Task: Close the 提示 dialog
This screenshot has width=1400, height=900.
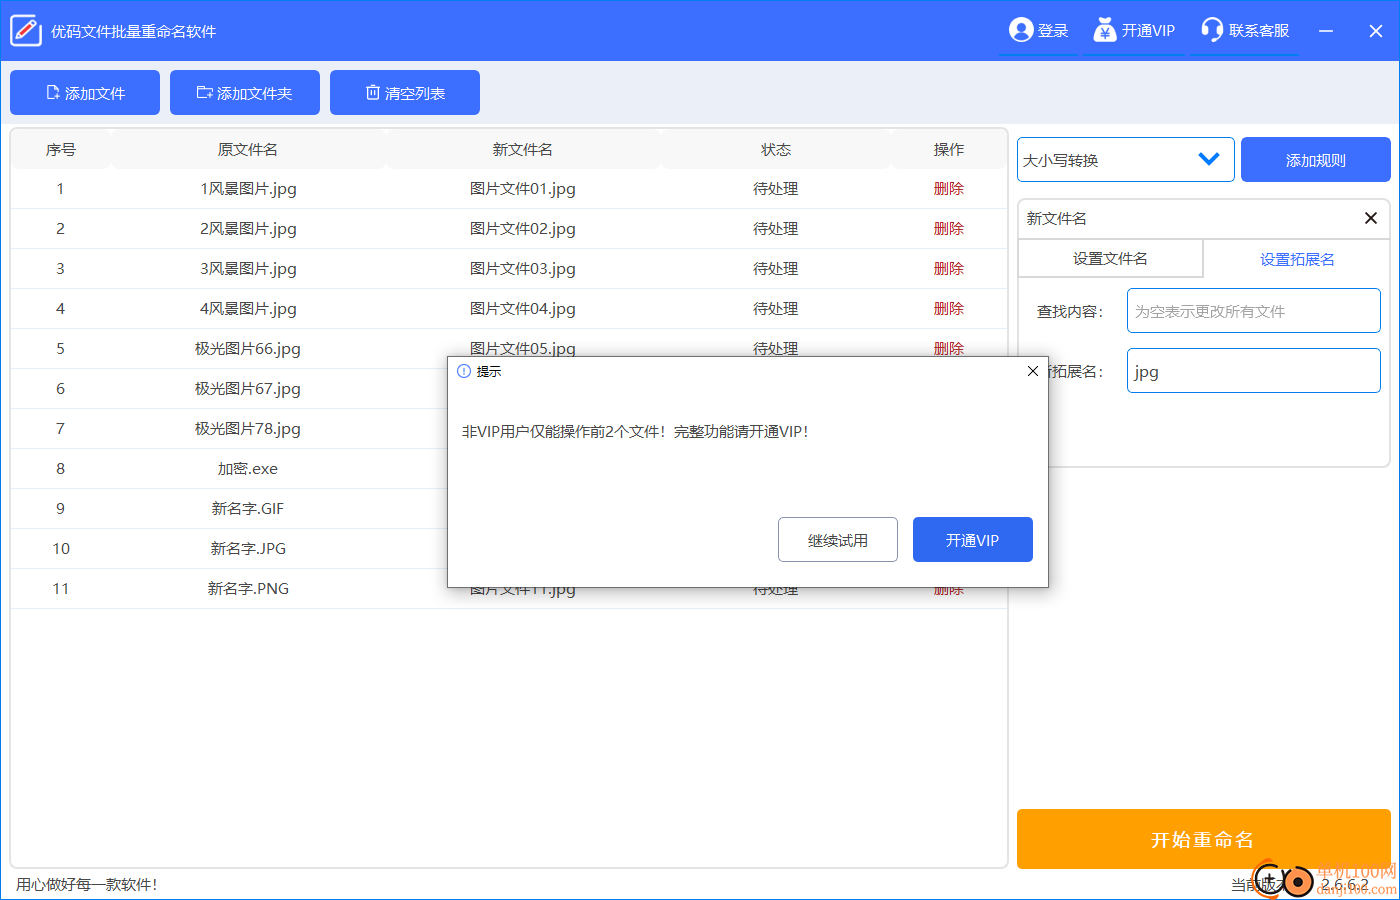Action: coord(1033,371)
